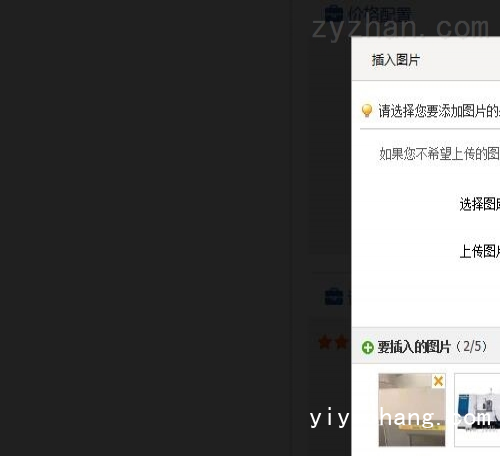500x456 pixels.
Task: Click the zyzhan.com watermark text
Action: pos(400,29)
